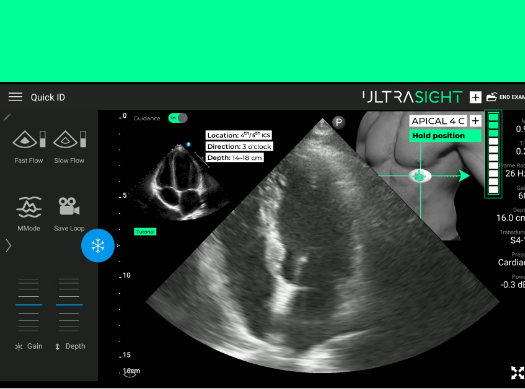The image size is (525, 389).
Task: Expand the left panel with chevron arrow
Action: (8, 246)
